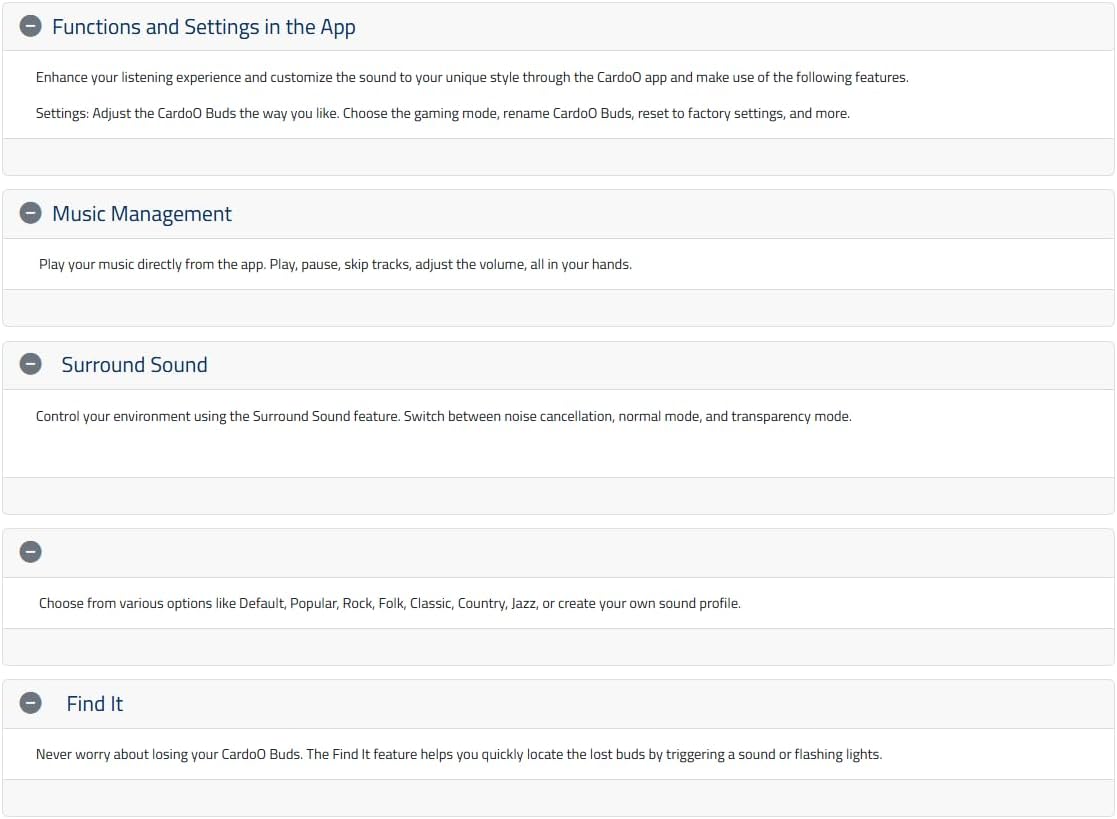The image size is (1117, 819).
Task: Click the minus icon next to Surround Sound
Action: (31, 365)
